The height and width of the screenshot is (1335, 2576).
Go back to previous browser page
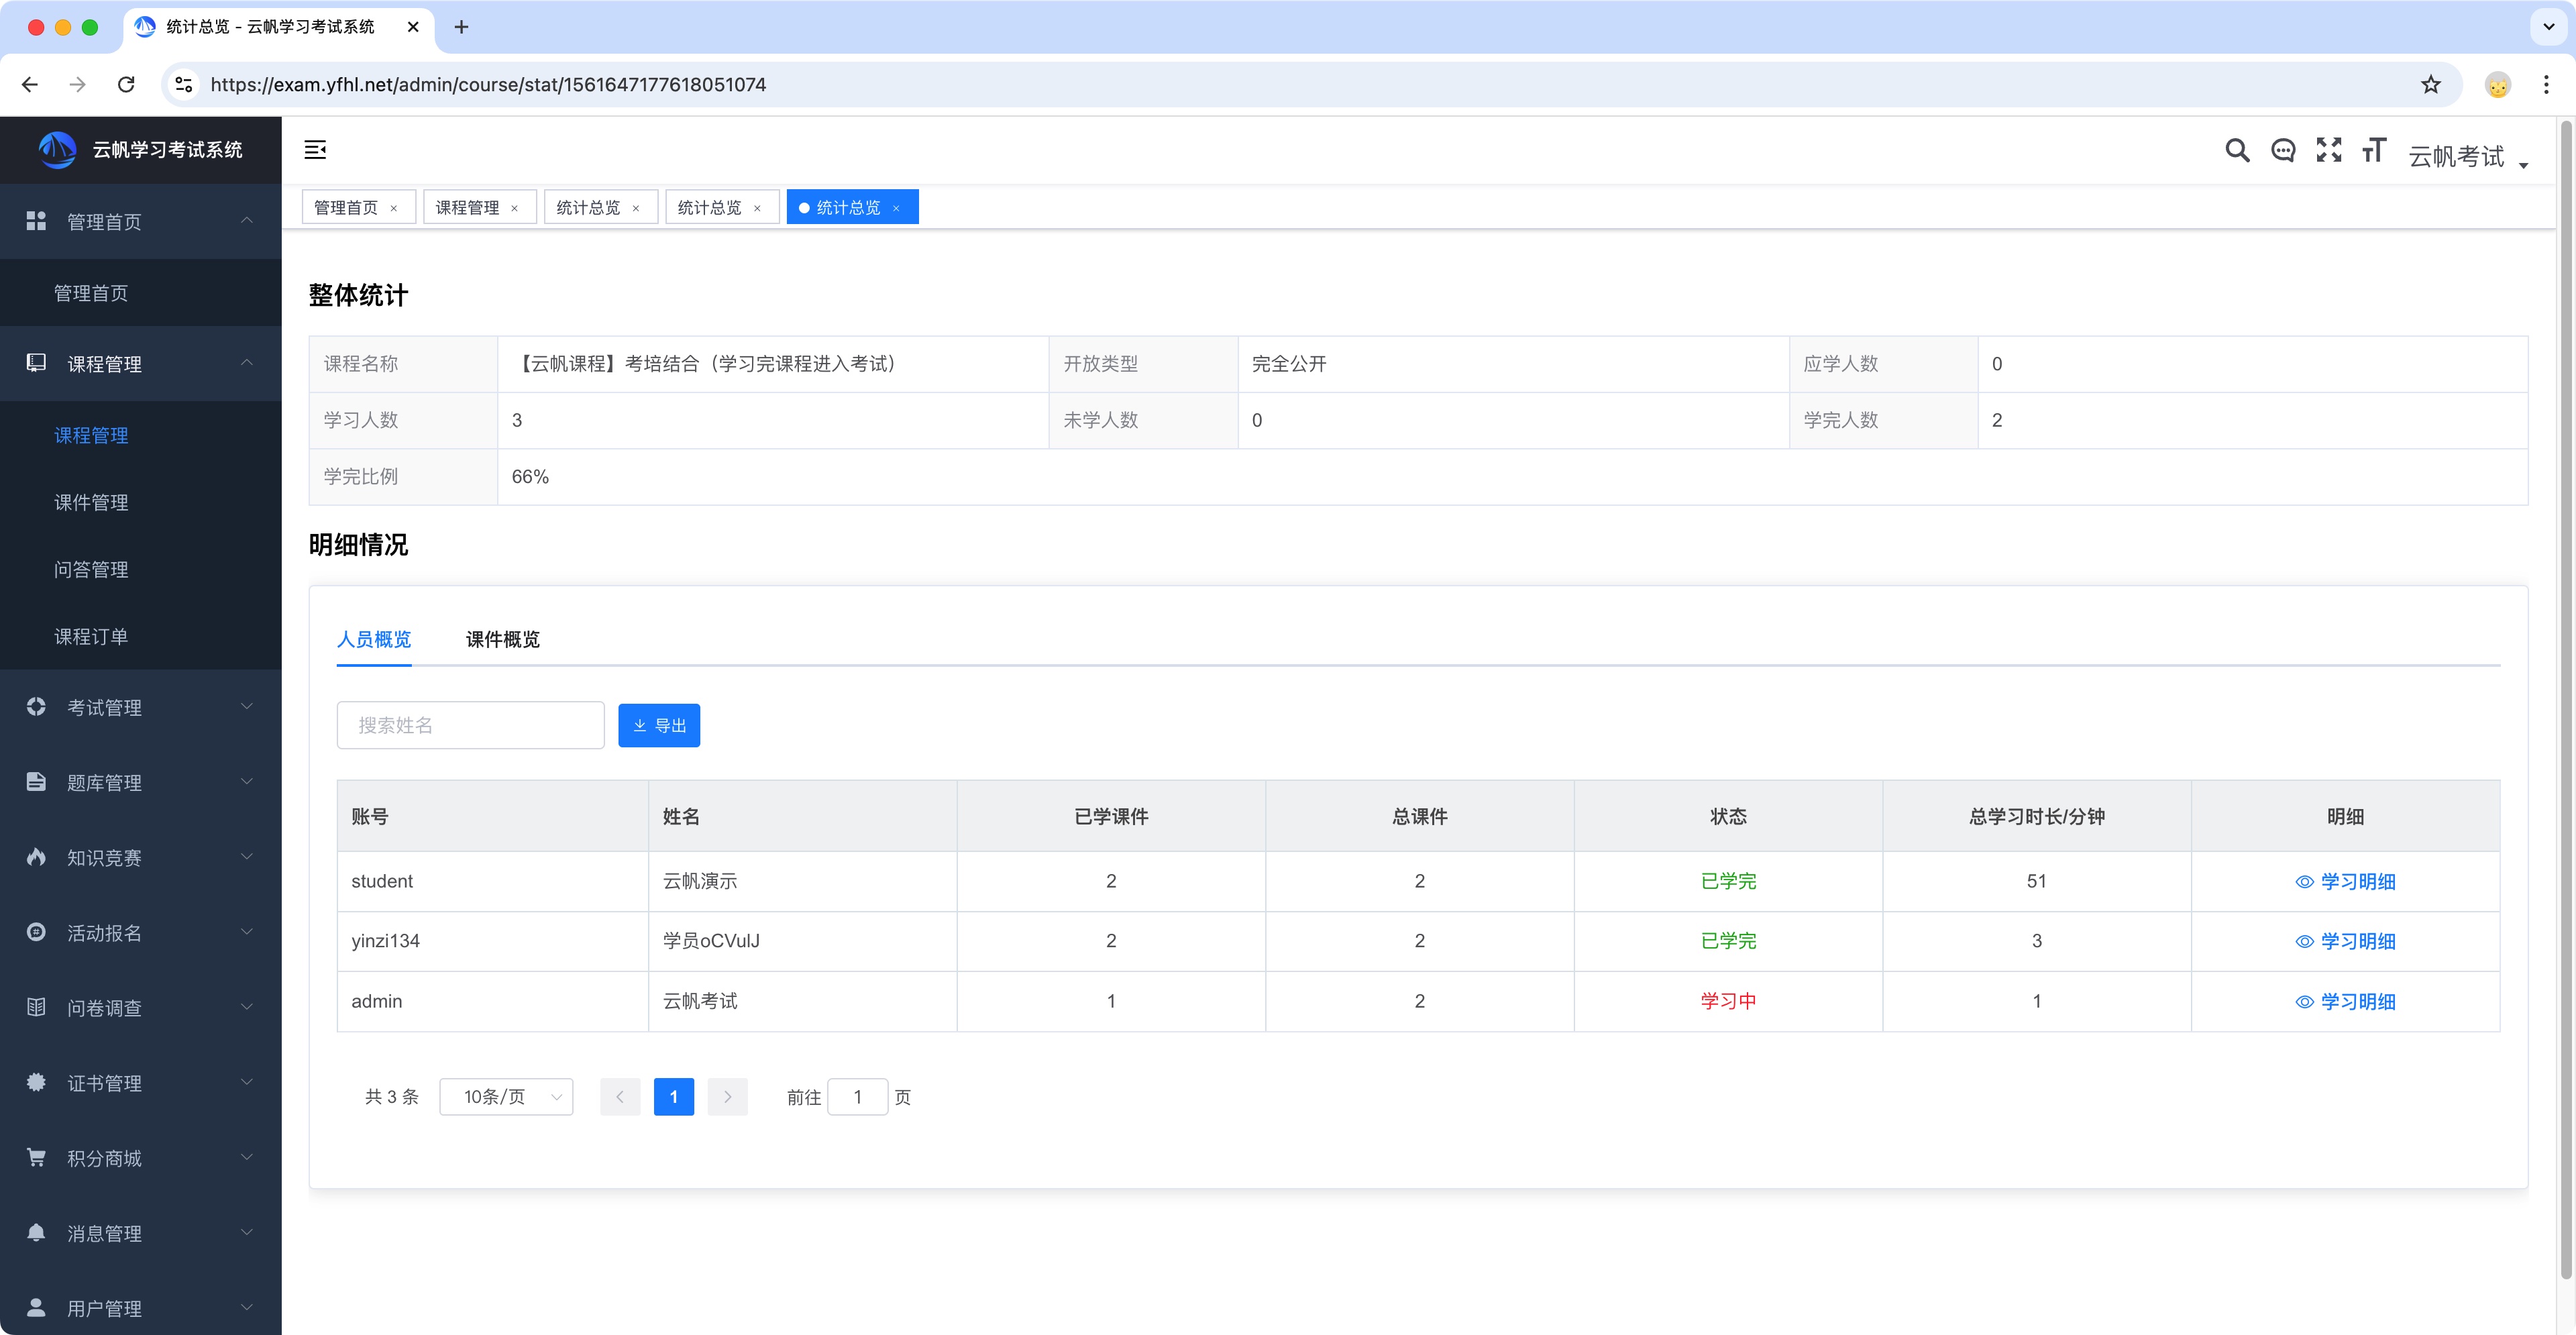click(x=30, y=85)
